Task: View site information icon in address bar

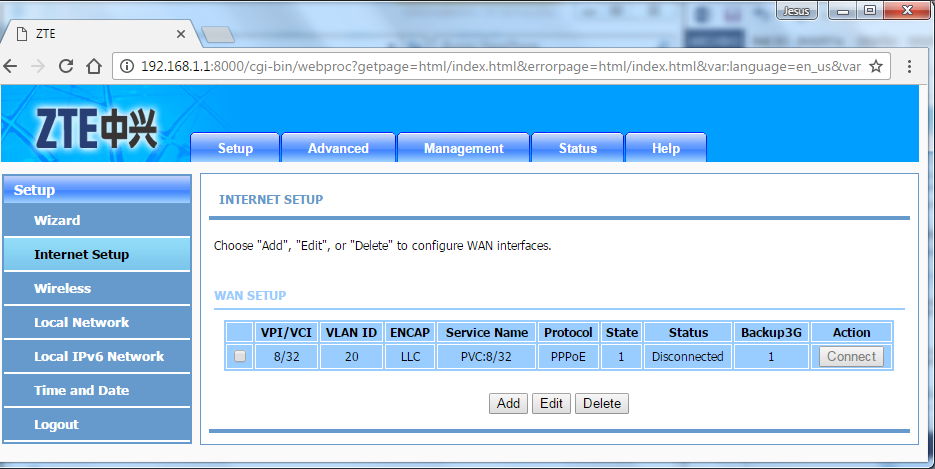Action: (x=126, y=66)
